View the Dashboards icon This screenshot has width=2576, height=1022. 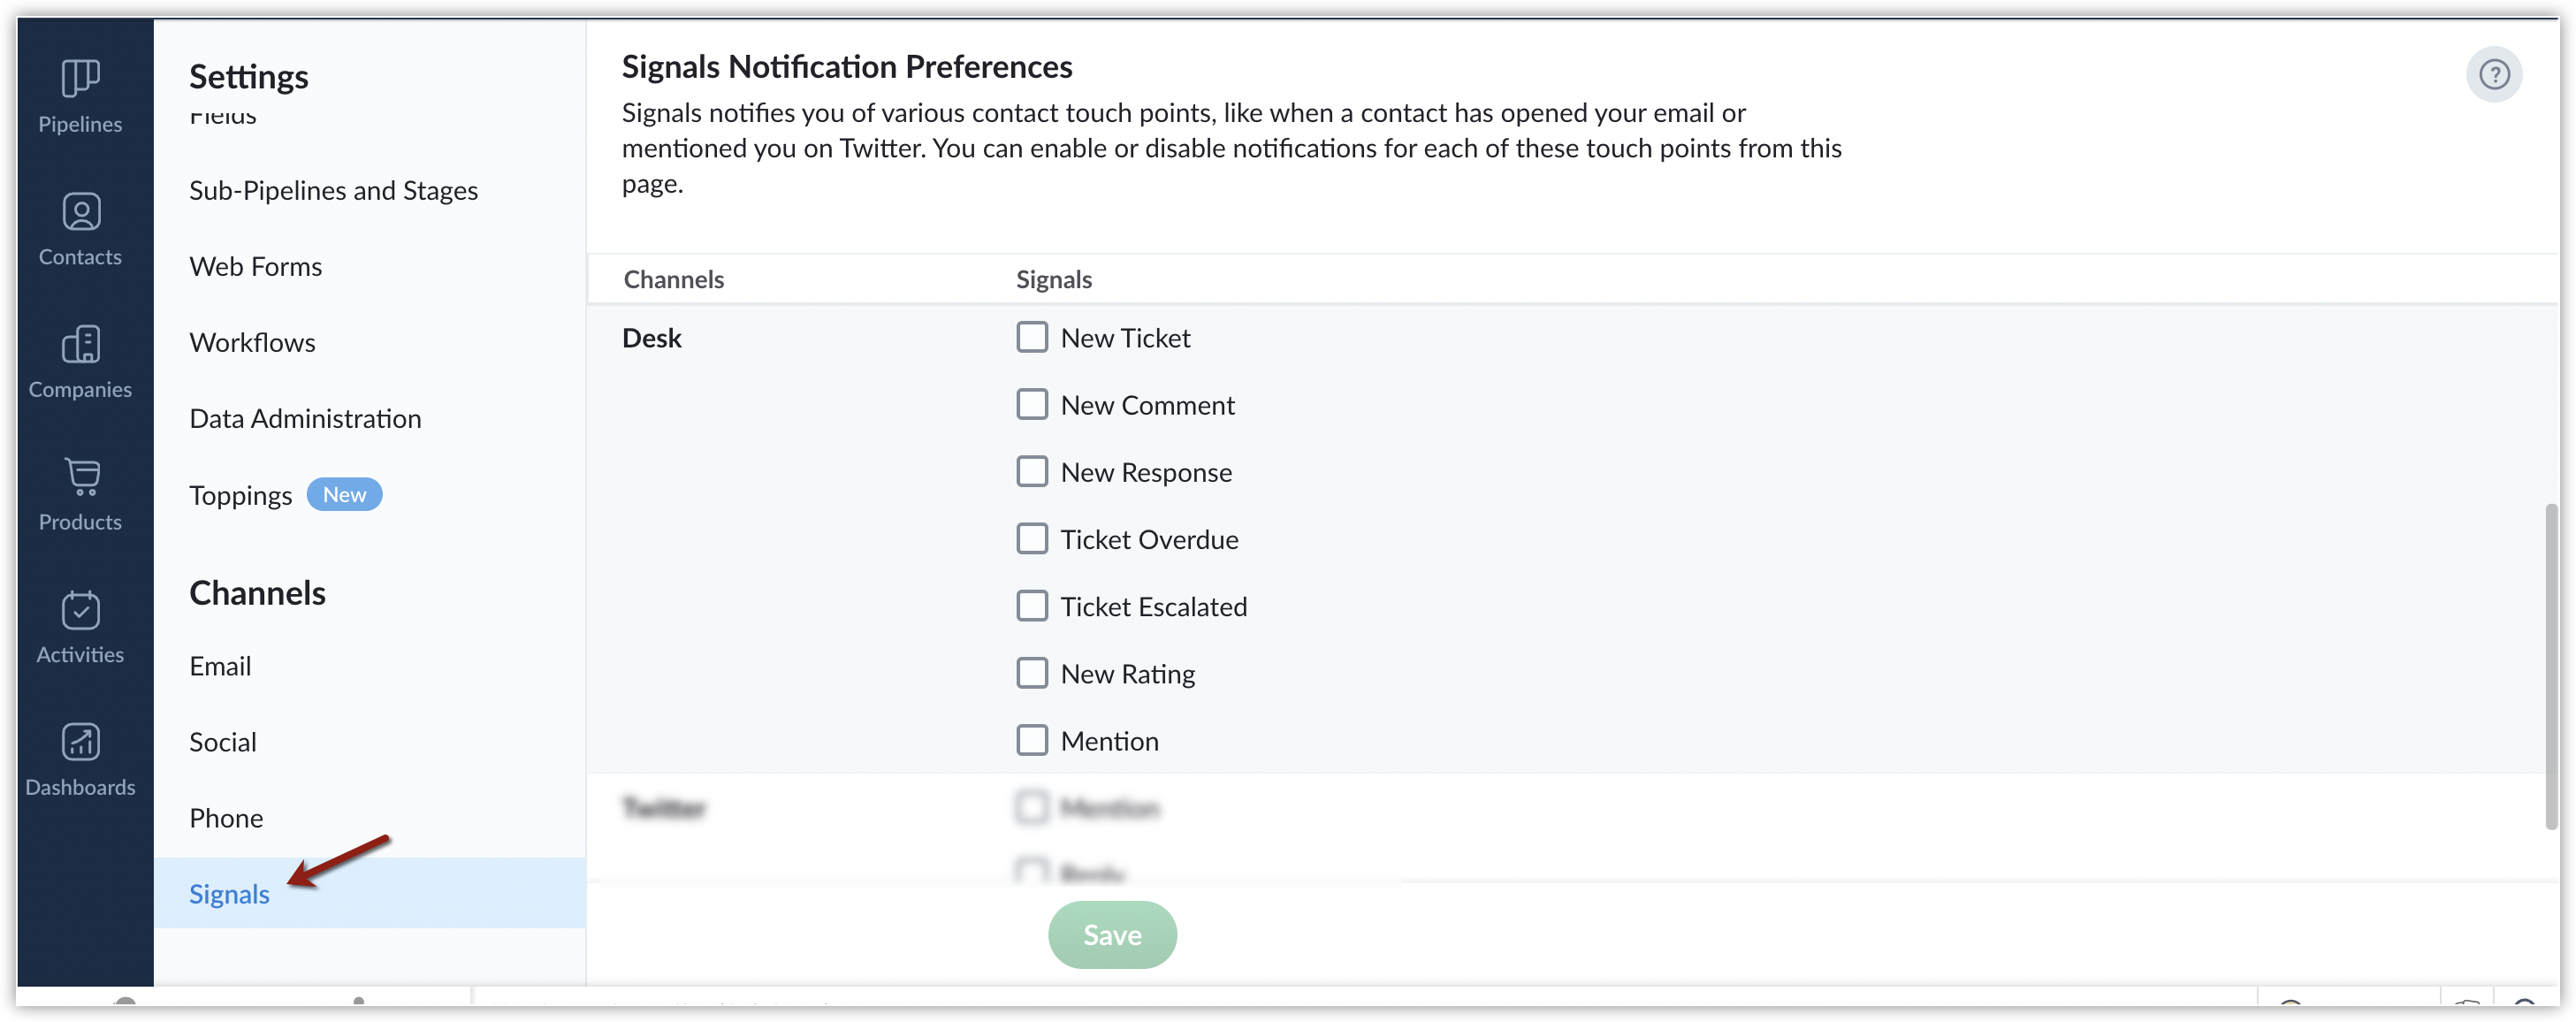point(81,742)
